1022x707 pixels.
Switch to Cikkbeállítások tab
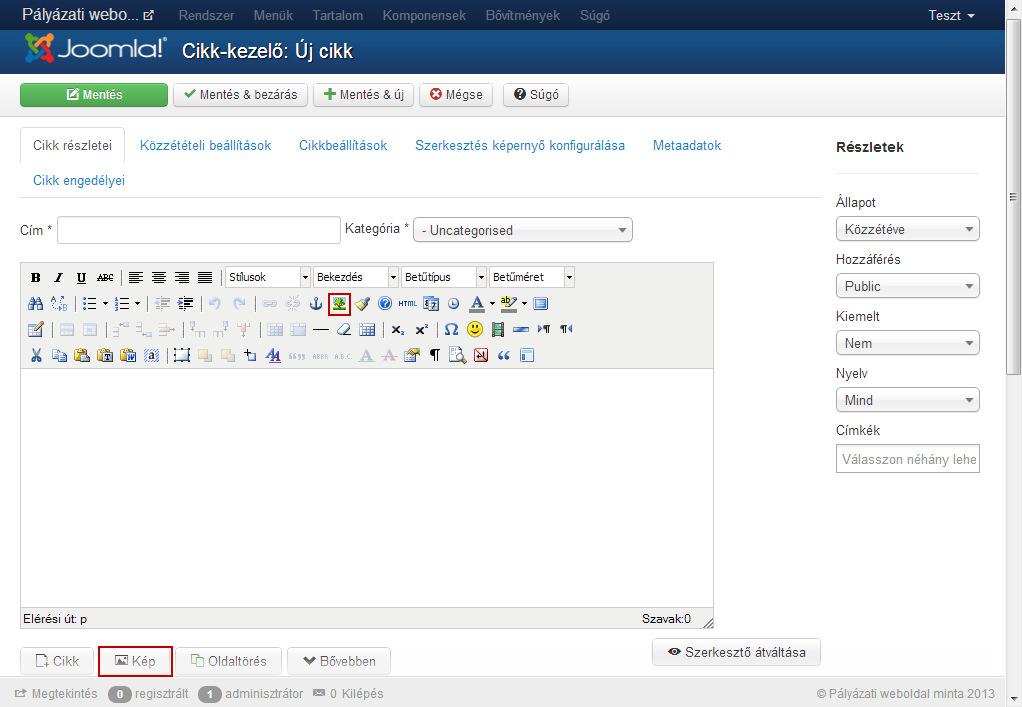(x=343, y=145)
